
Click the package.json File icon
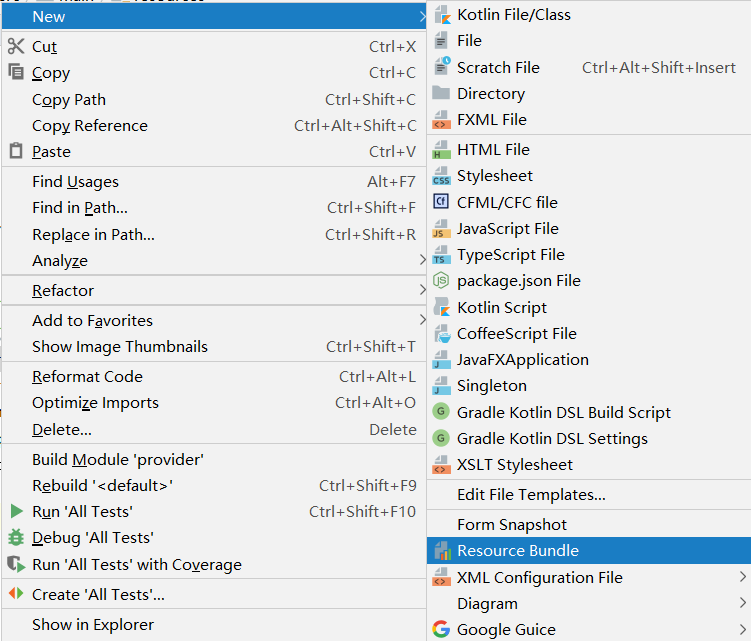coord(441,280)
